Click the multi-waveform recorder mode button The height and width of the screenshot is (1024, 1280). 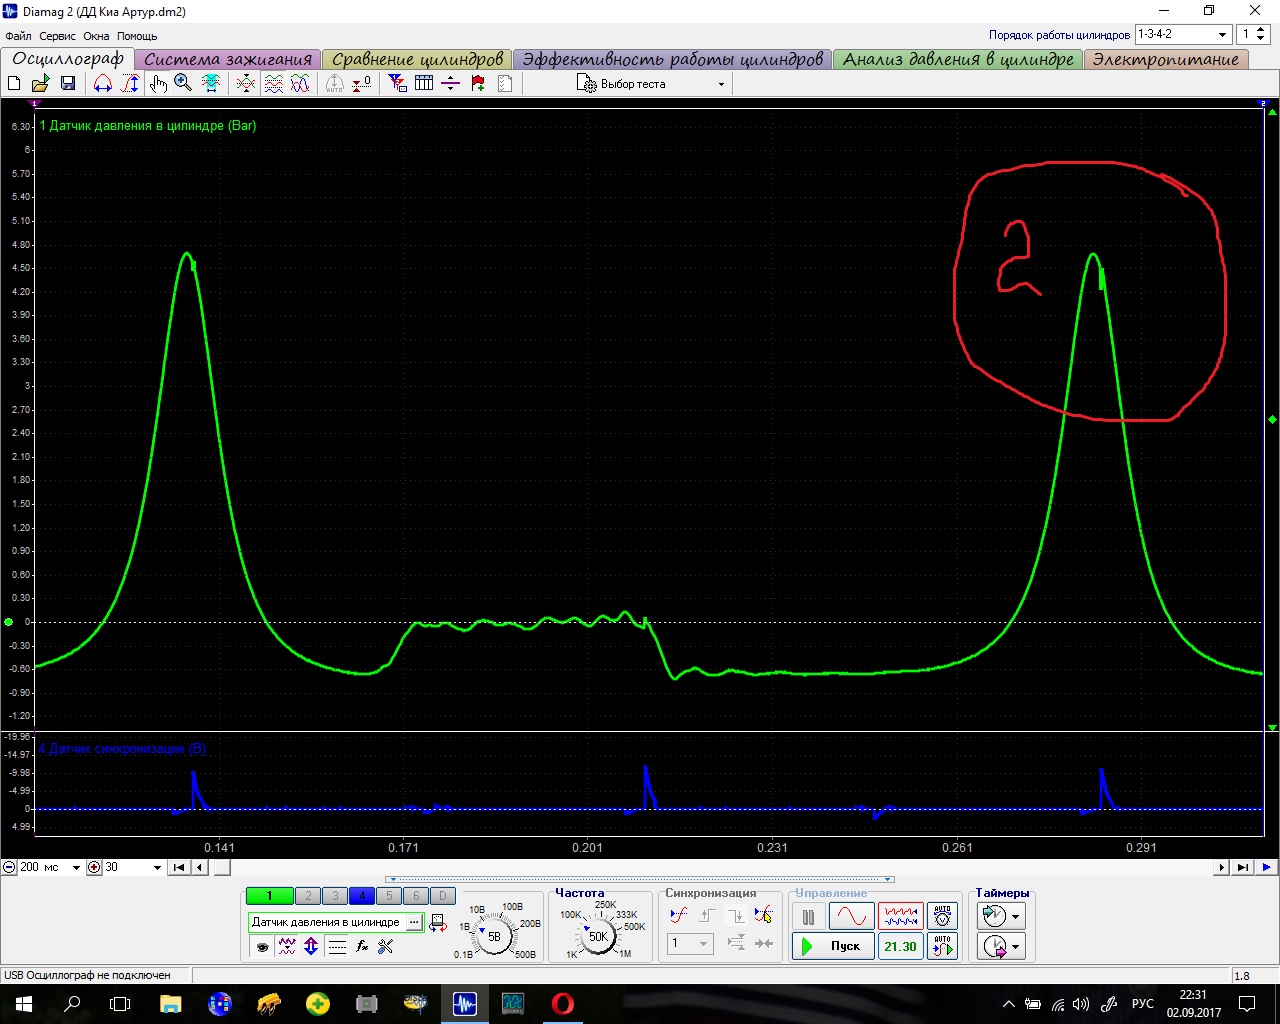900,916
